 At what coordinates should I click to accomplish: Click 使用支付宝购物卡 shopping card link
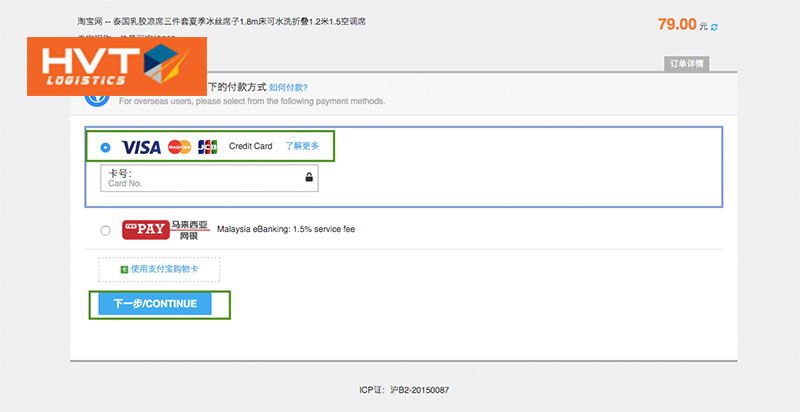click(x=164, y=269)
